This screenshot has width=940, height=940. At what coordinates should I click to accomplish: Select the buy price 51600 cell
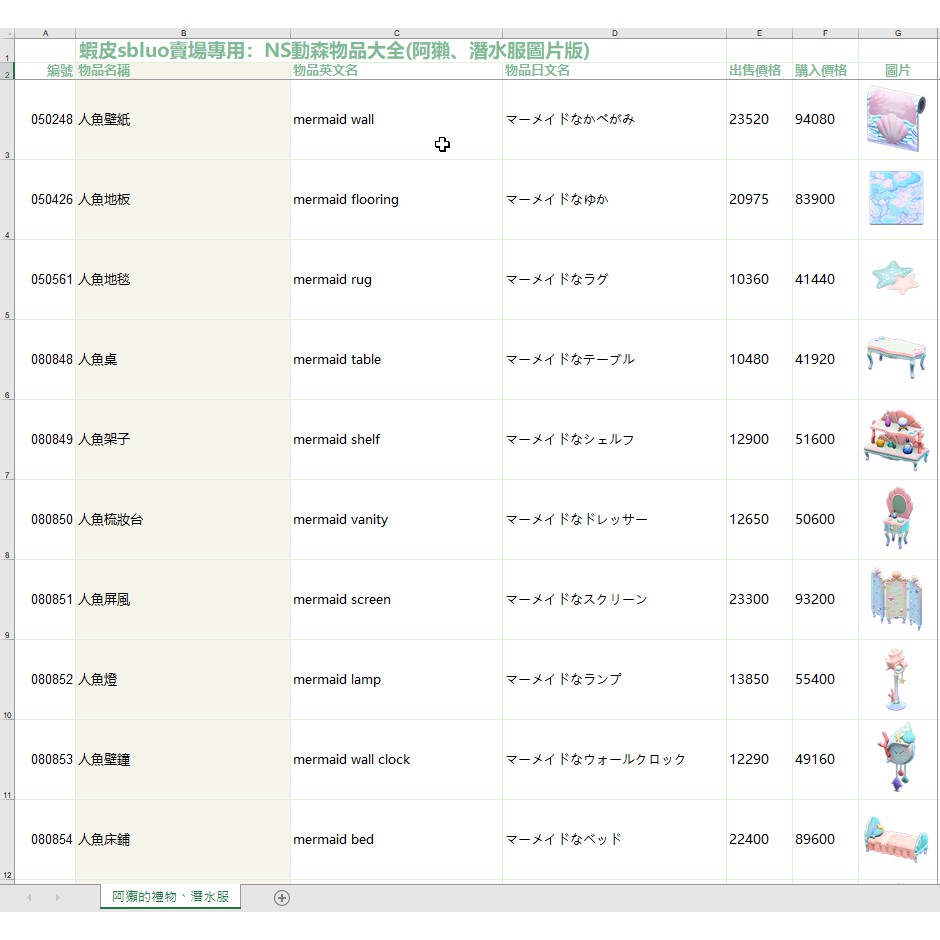click(825, 440)
